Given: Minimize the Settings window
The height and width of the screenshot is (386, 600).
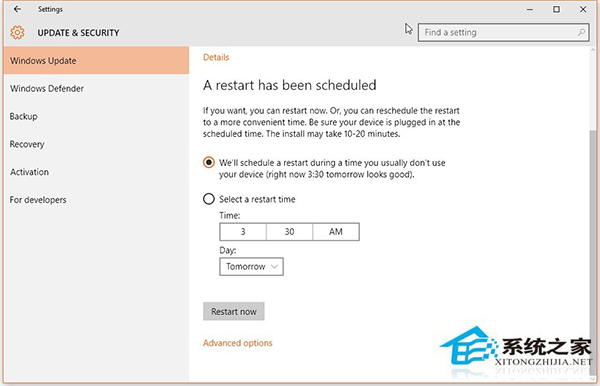Looking at the screenshot, I should pyautogui.click(x=530, y=10).
